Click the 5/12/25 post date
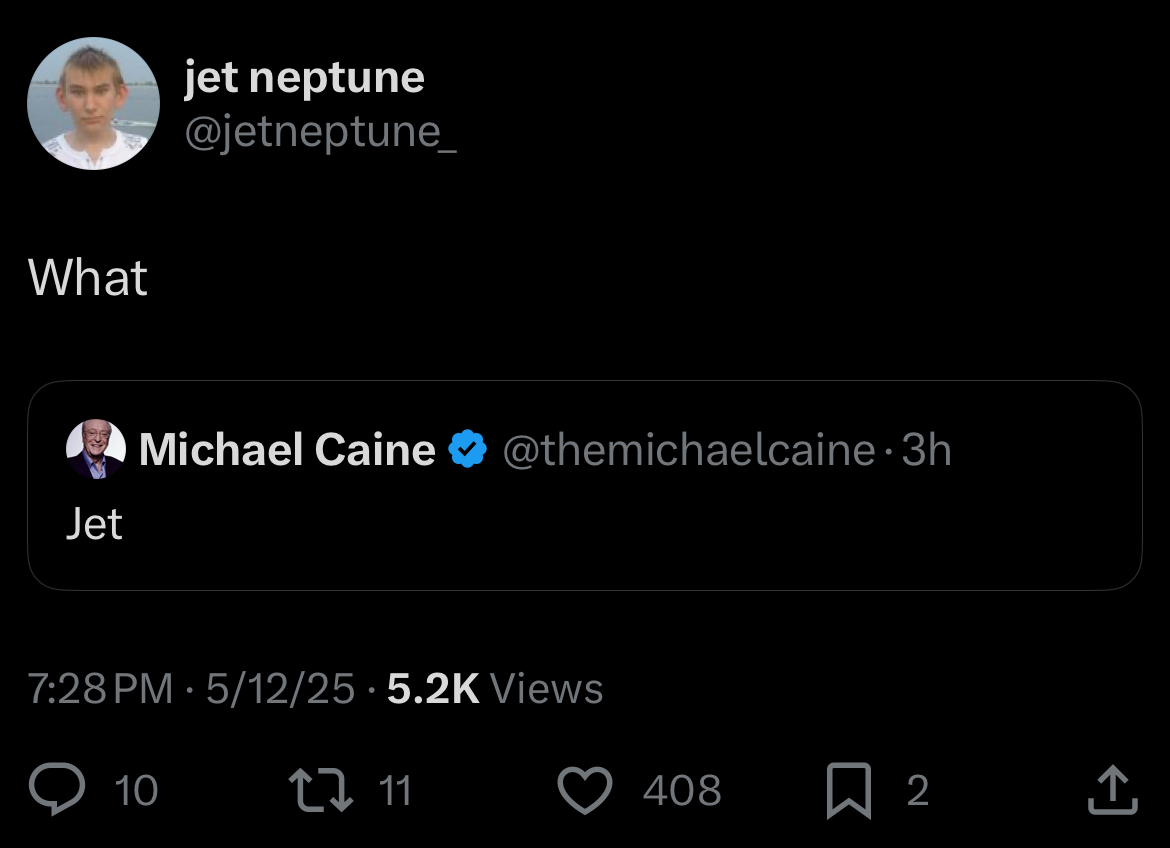Screen dimensions: 1170x848 [280, 689]
